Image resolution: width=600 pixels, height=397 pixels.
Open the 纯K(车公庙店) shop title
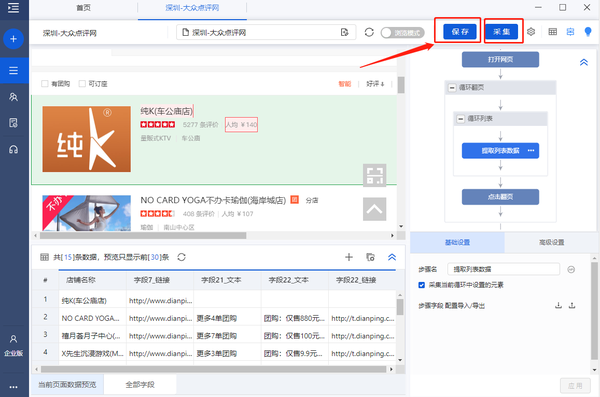click(166, 111)
